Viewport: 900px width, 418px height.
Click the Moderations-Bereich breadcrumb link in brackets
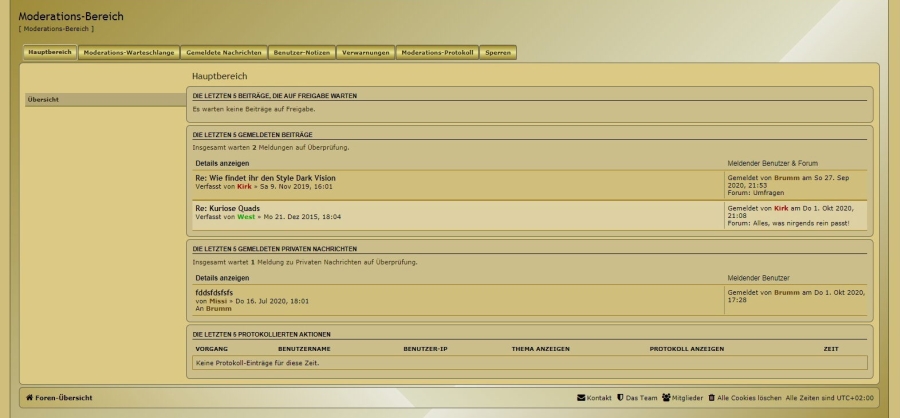[56, 28]
